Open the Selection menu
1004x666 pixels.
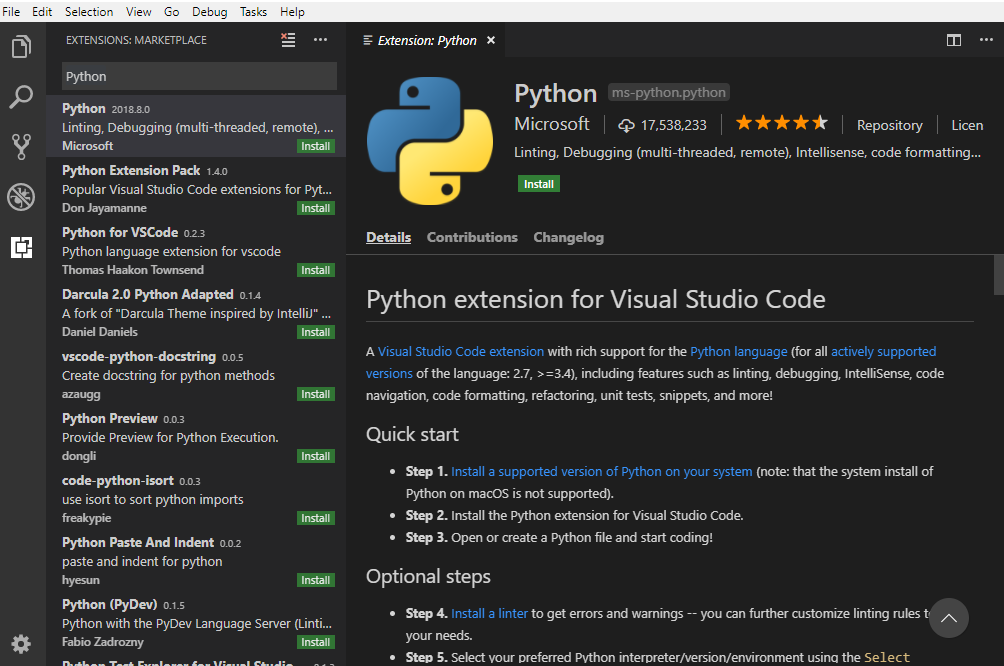tap(89, 11)
